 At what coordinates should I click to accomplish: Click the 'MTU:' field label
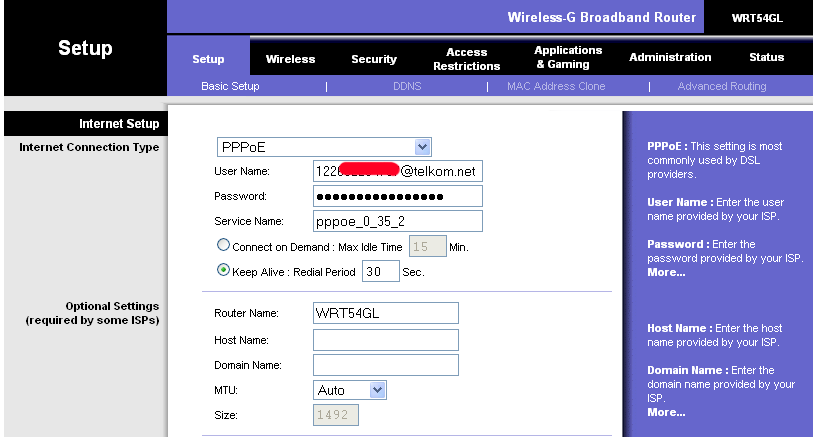pos(226,390)
